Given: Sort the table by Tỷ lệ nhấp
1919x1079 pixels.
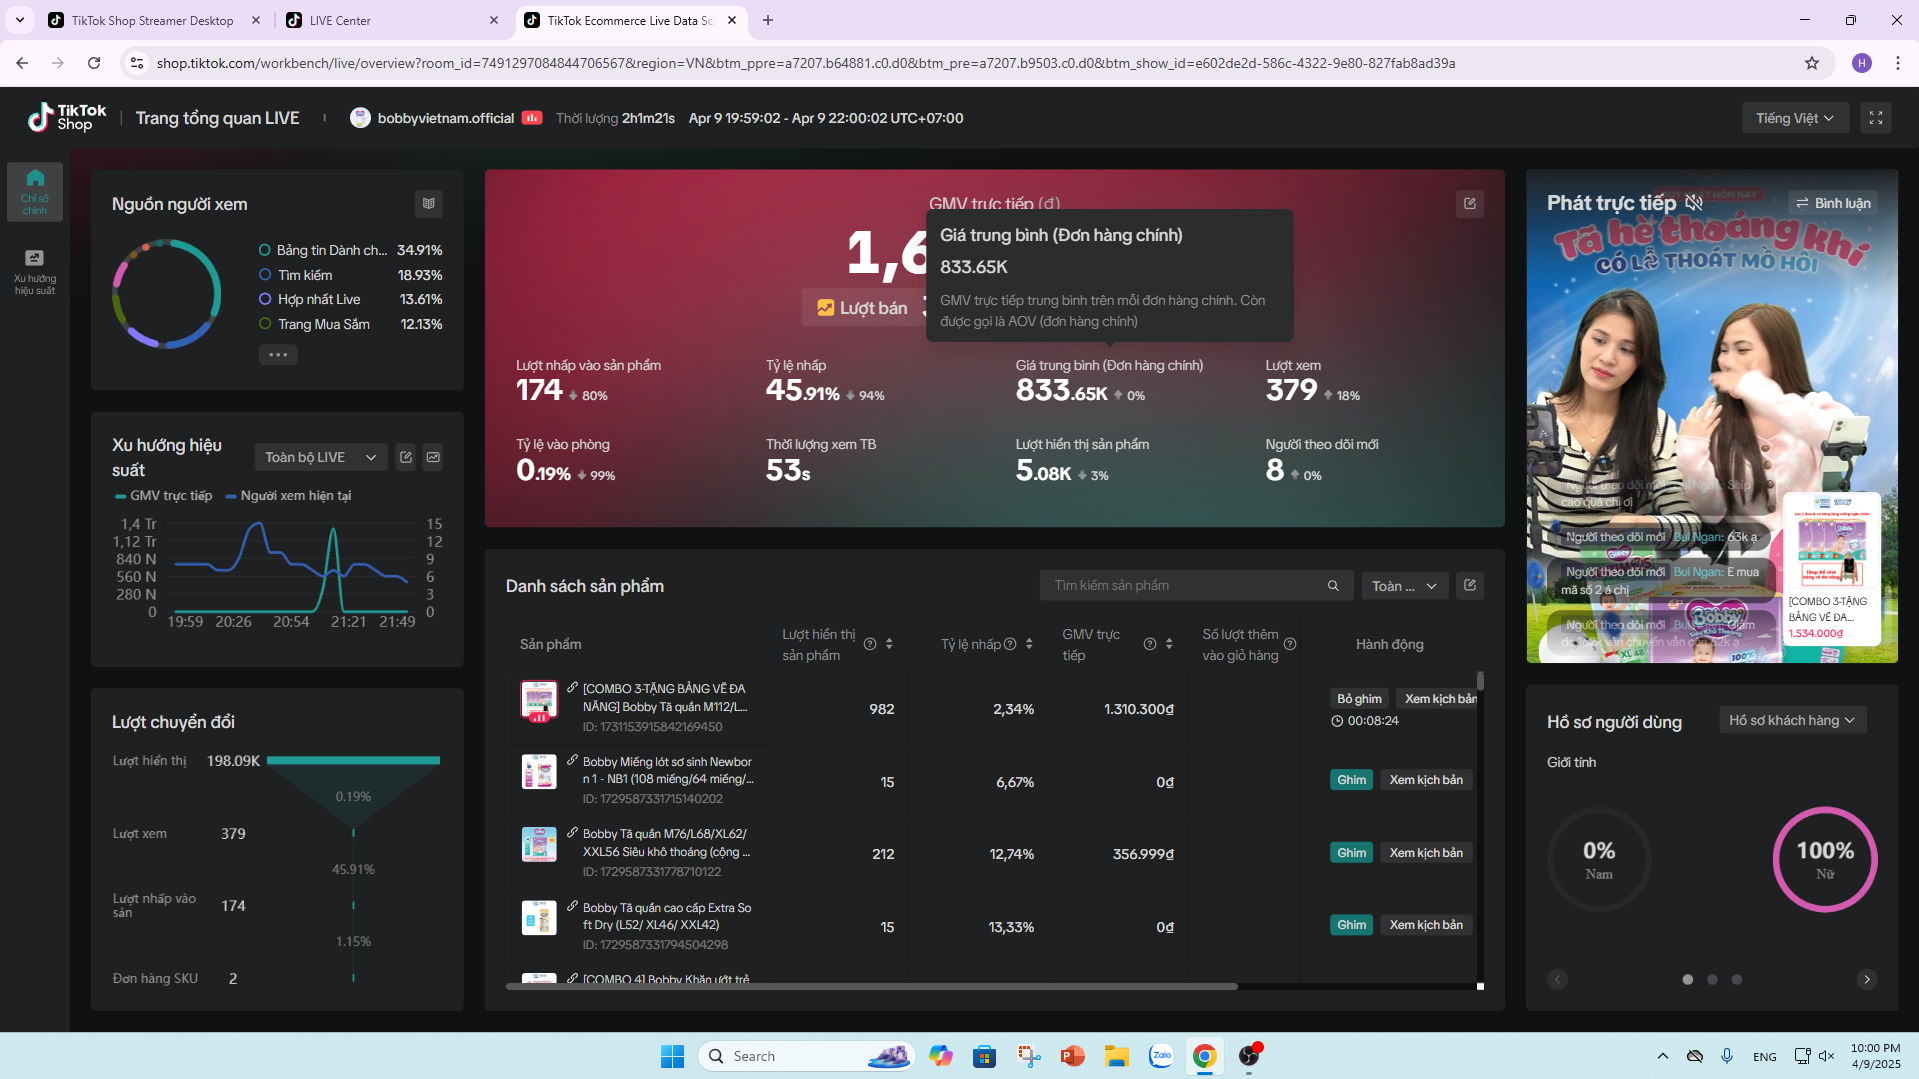Looking at the screenshot, I should pyautogui.click(x=1029, y=644).
